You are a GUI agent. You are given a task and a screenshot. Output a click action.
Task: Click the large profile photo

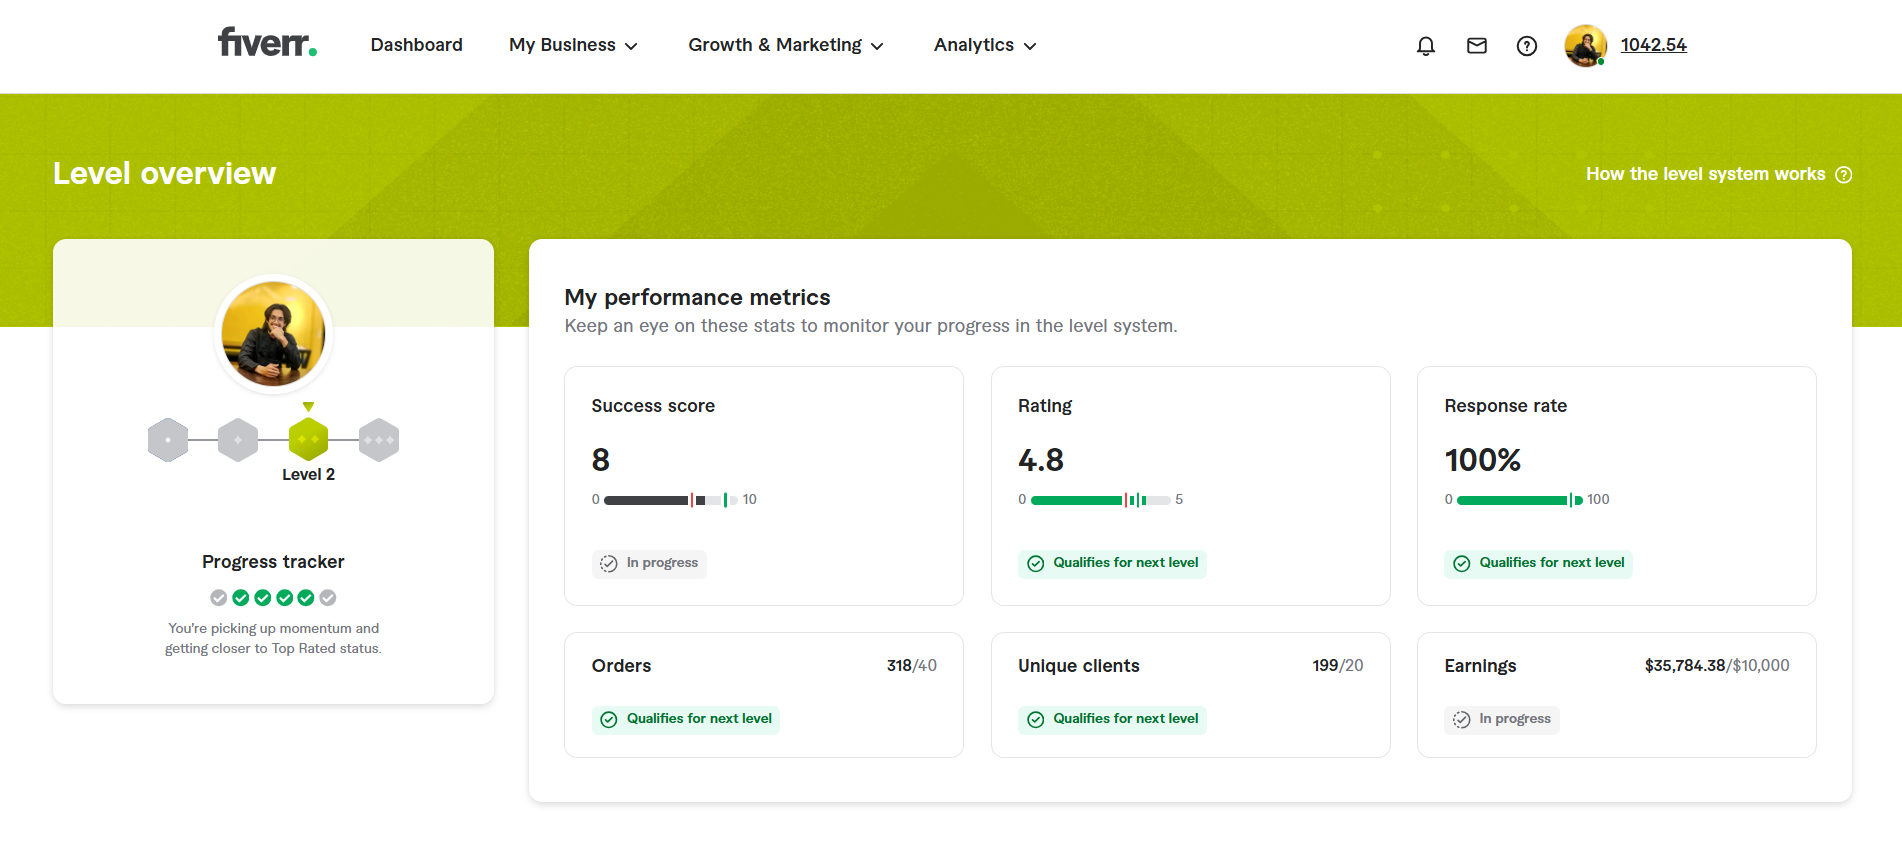tap(273, 334)
